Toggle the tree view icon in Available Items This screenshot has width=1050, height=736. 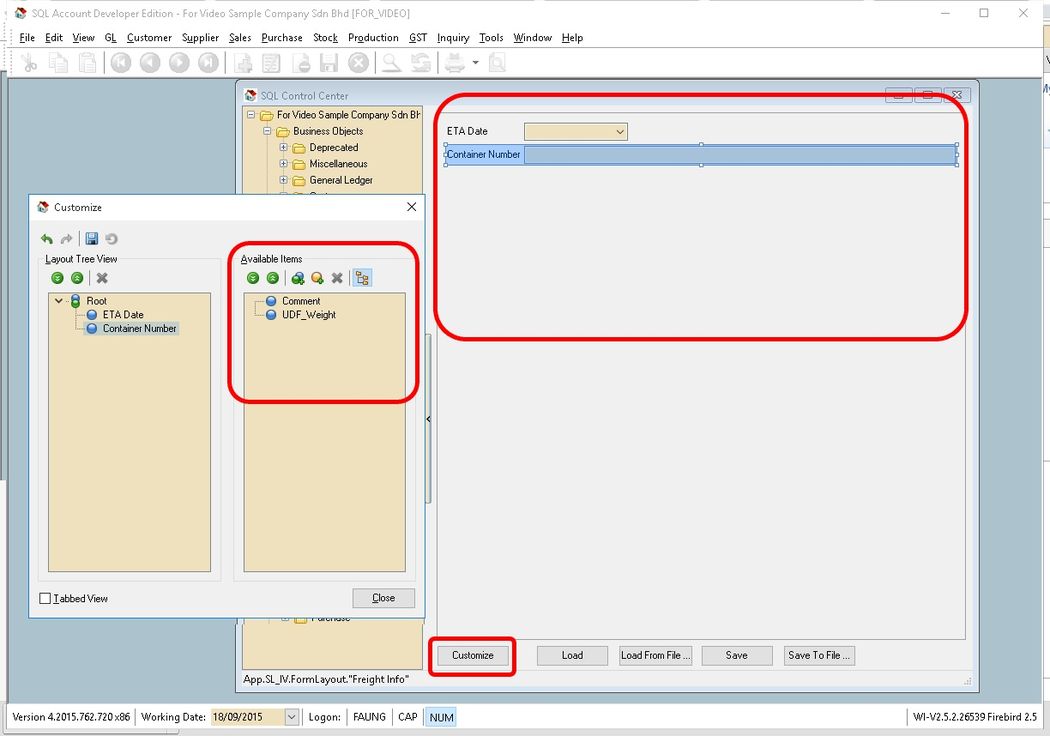click(362, 278)
